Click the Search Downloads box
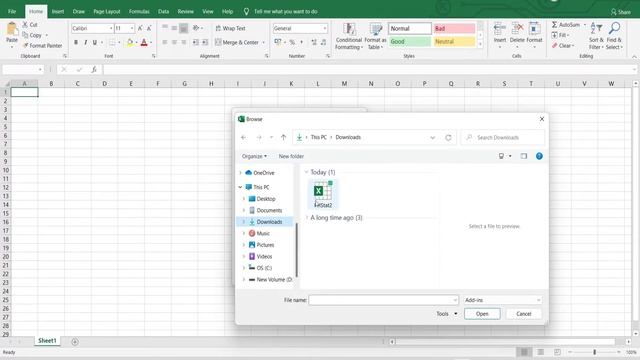Screen dimensions: 640x360 (503, 138)
